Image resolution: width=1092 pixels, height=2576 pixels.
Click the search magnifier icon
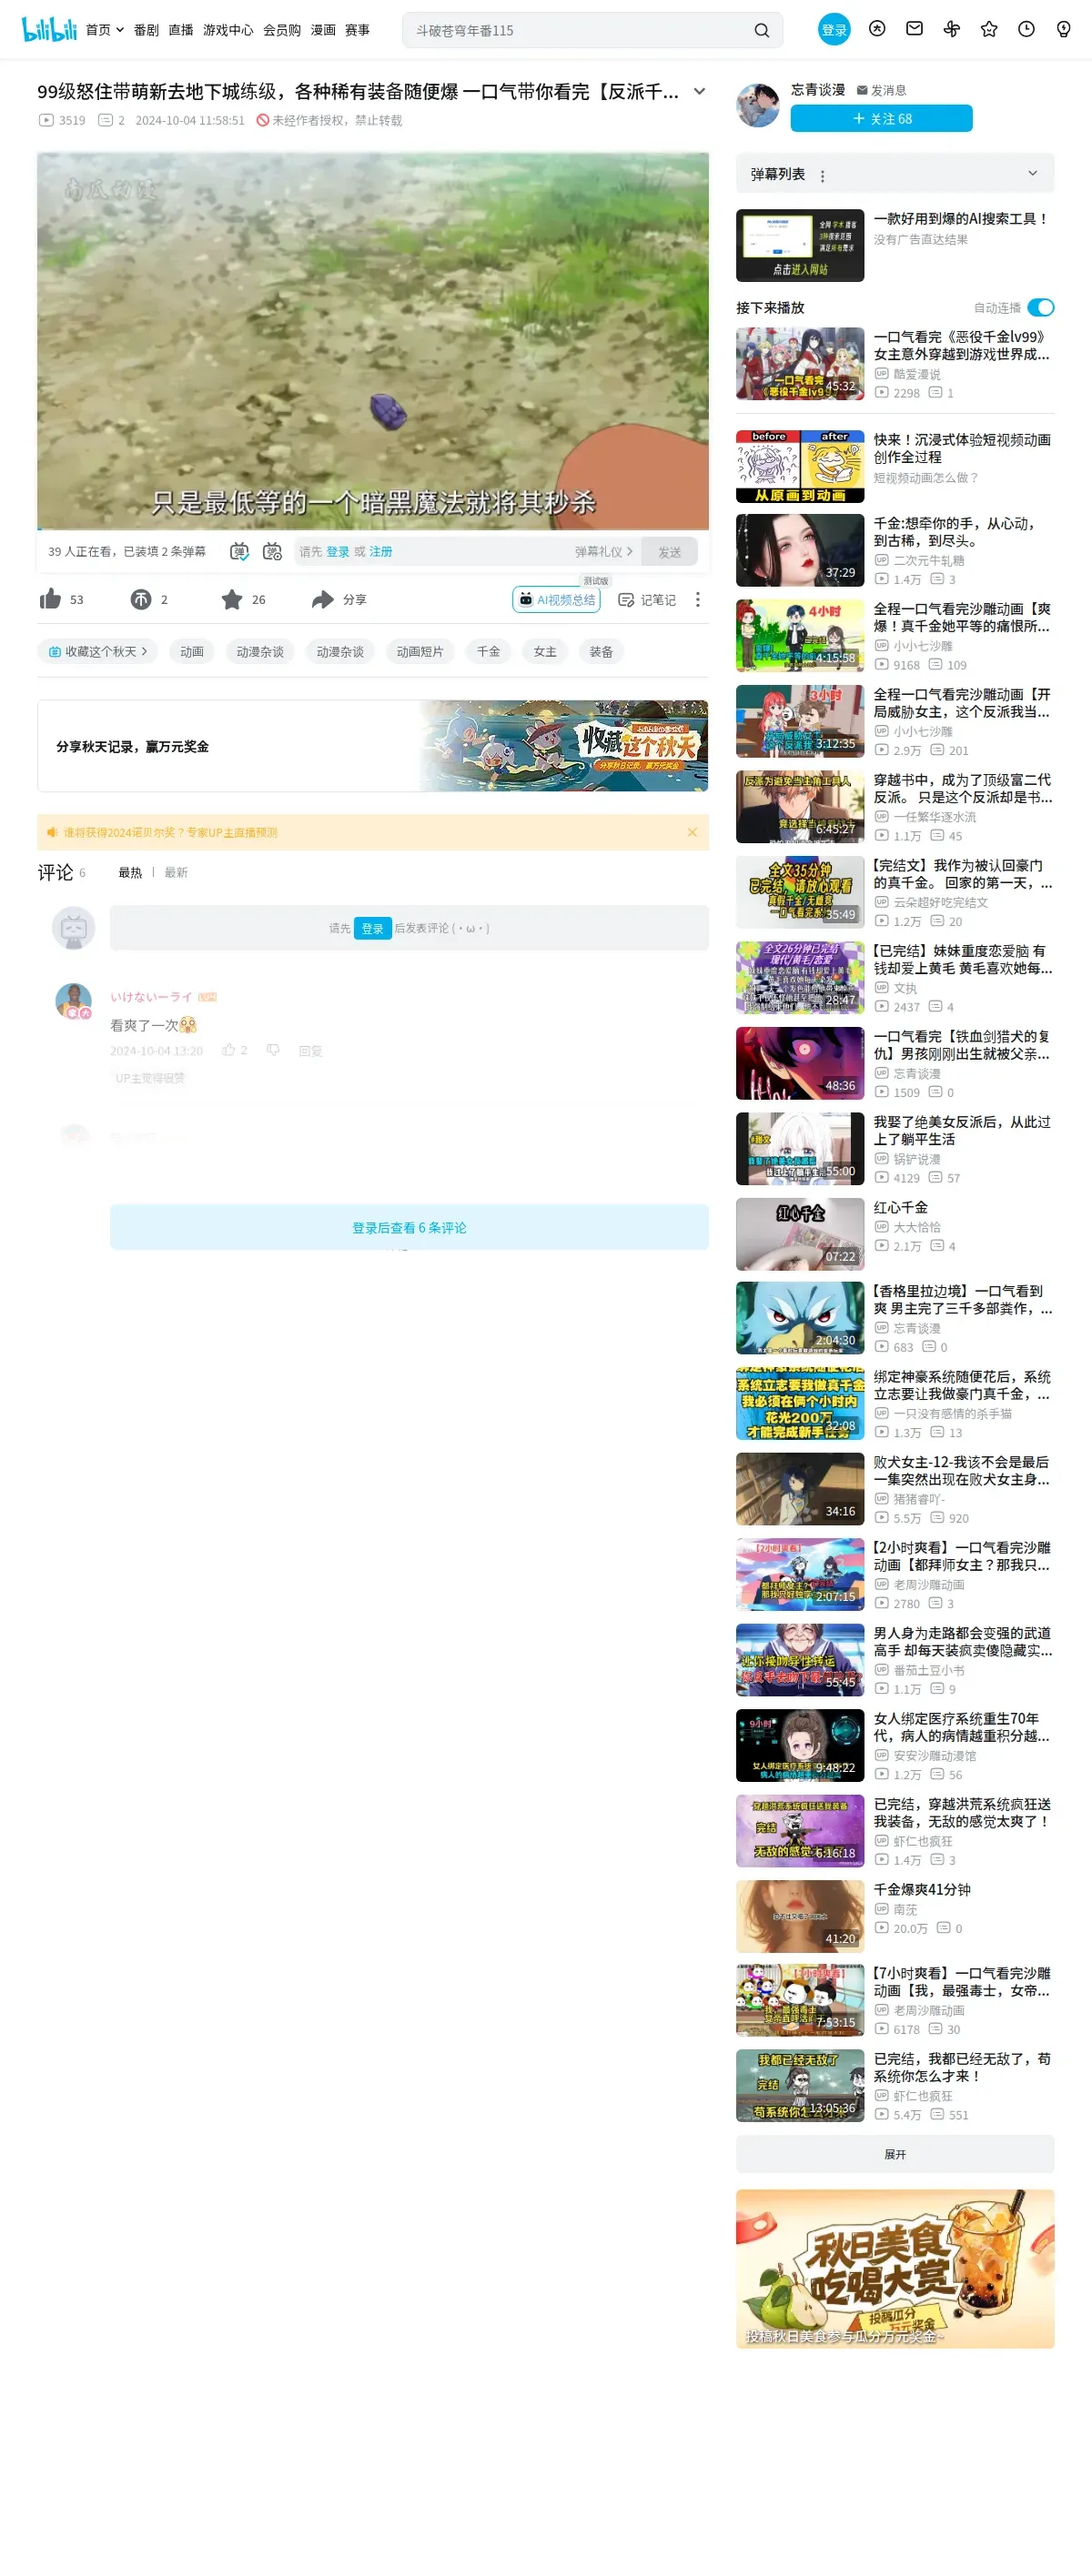tap(762, 31)
